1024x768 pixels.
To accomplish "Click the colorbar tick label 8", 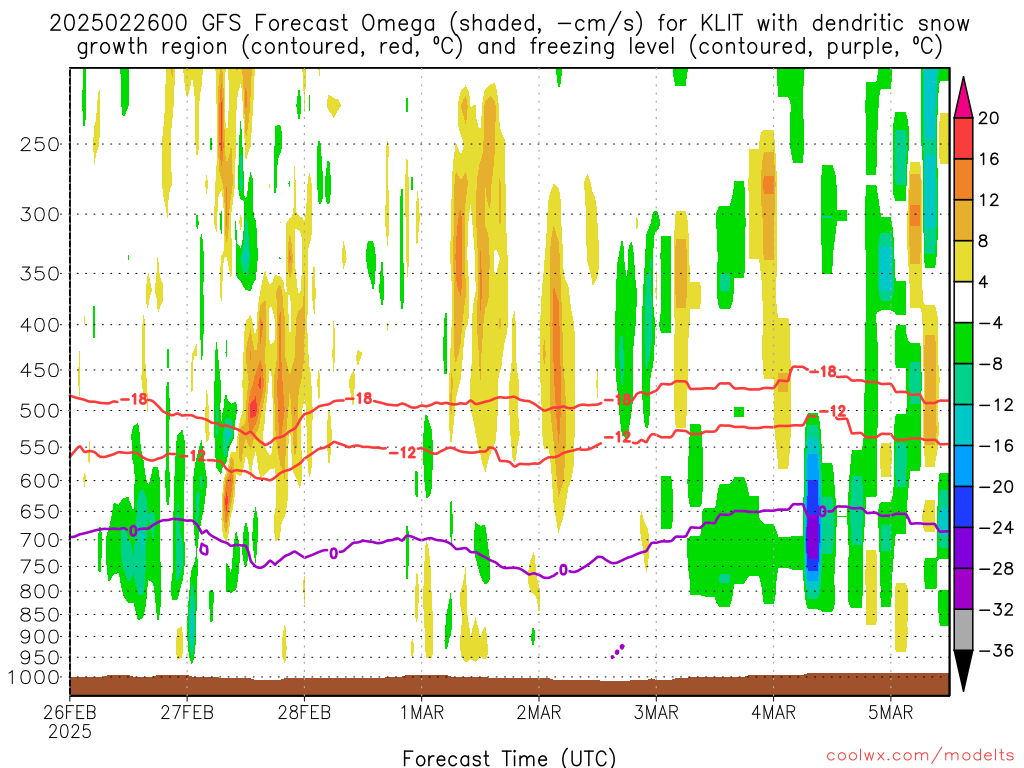I will (984, 241).
